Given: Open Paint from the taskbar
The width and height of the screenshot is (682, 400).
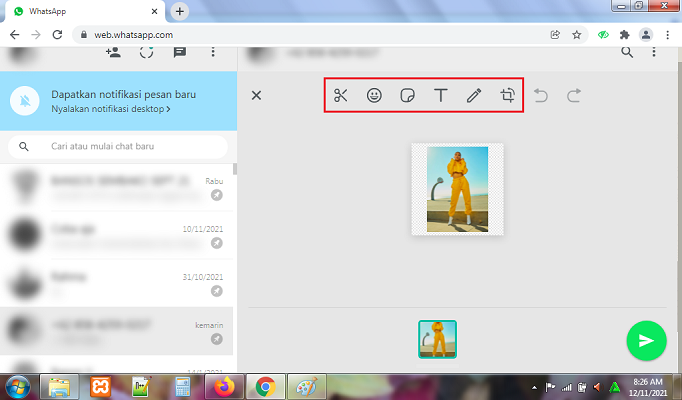Looking at the screenshot, I should pos(307,387).
